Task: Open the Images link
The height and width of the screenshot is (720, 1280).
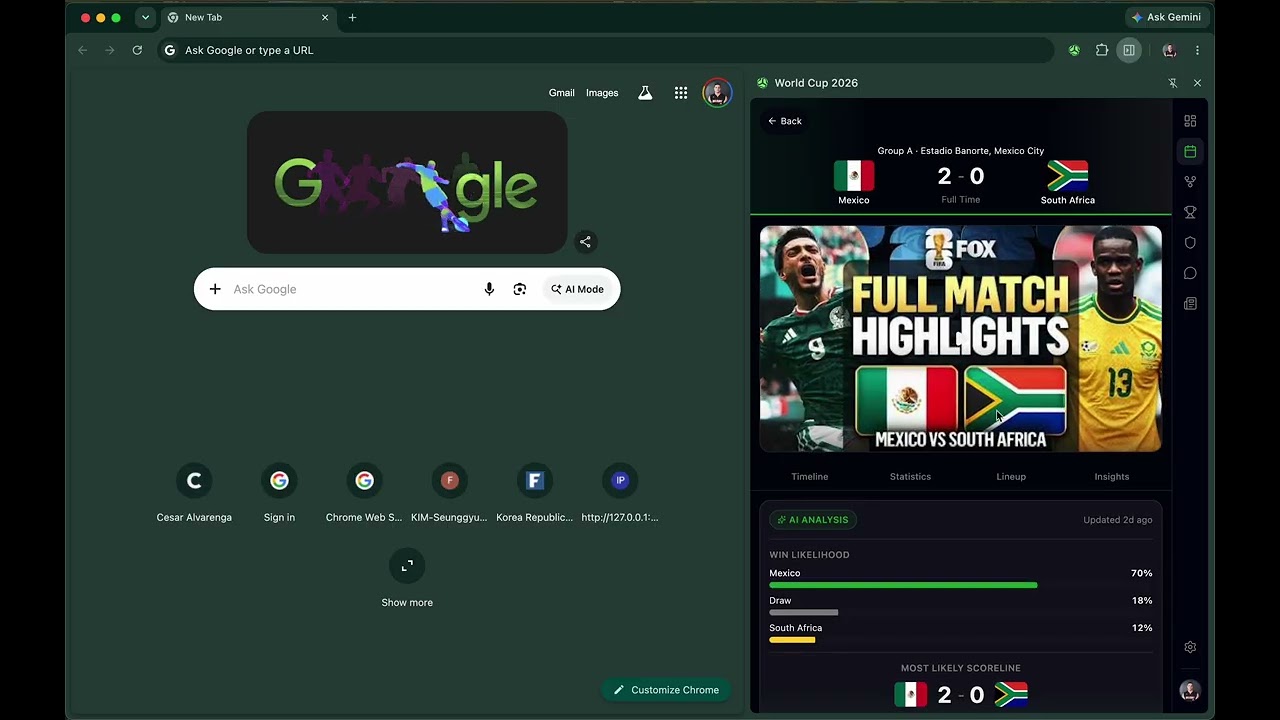Action: click(602, 93)
